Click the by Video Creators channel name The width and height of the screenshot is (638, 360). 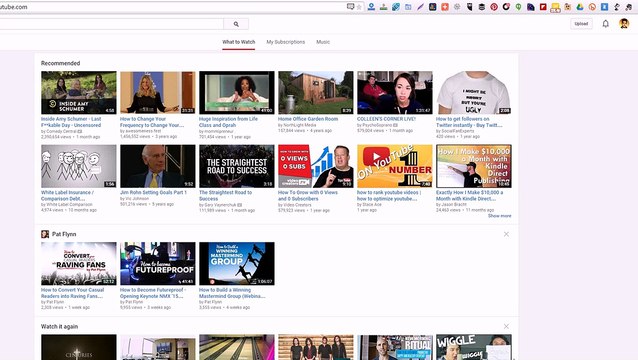(295, 205)
